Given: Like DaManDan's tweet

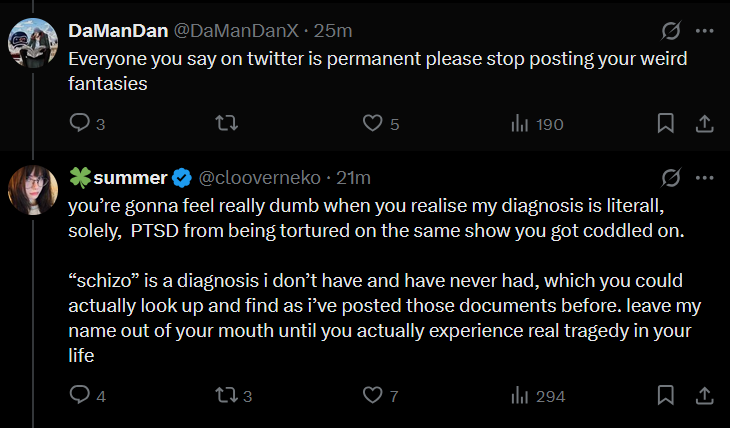Looking at the screenshot, I should tap(373, 124).
